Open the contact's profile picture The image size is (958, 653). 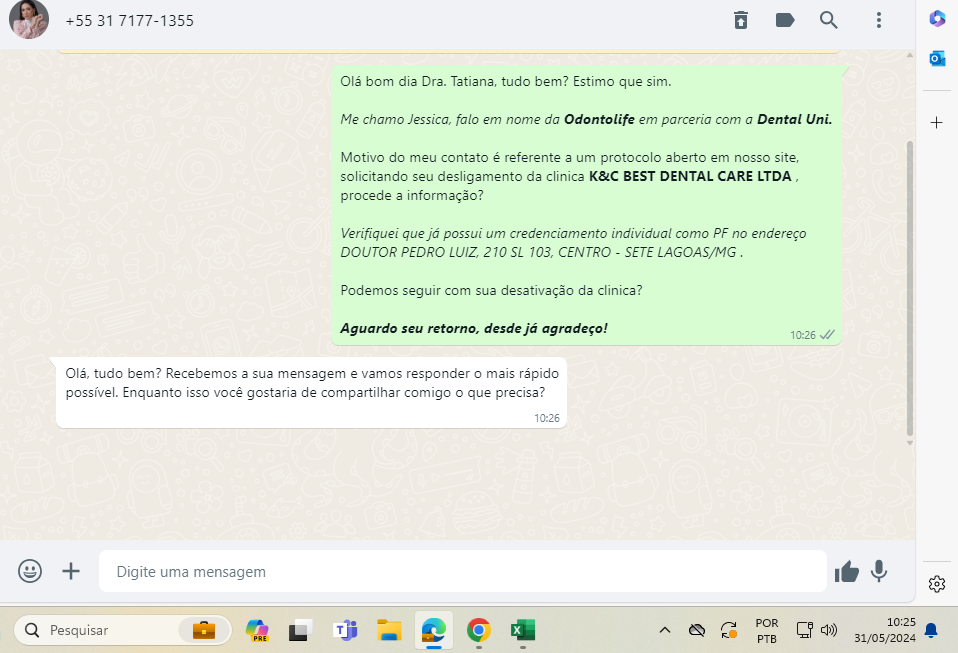click(29, 20)
